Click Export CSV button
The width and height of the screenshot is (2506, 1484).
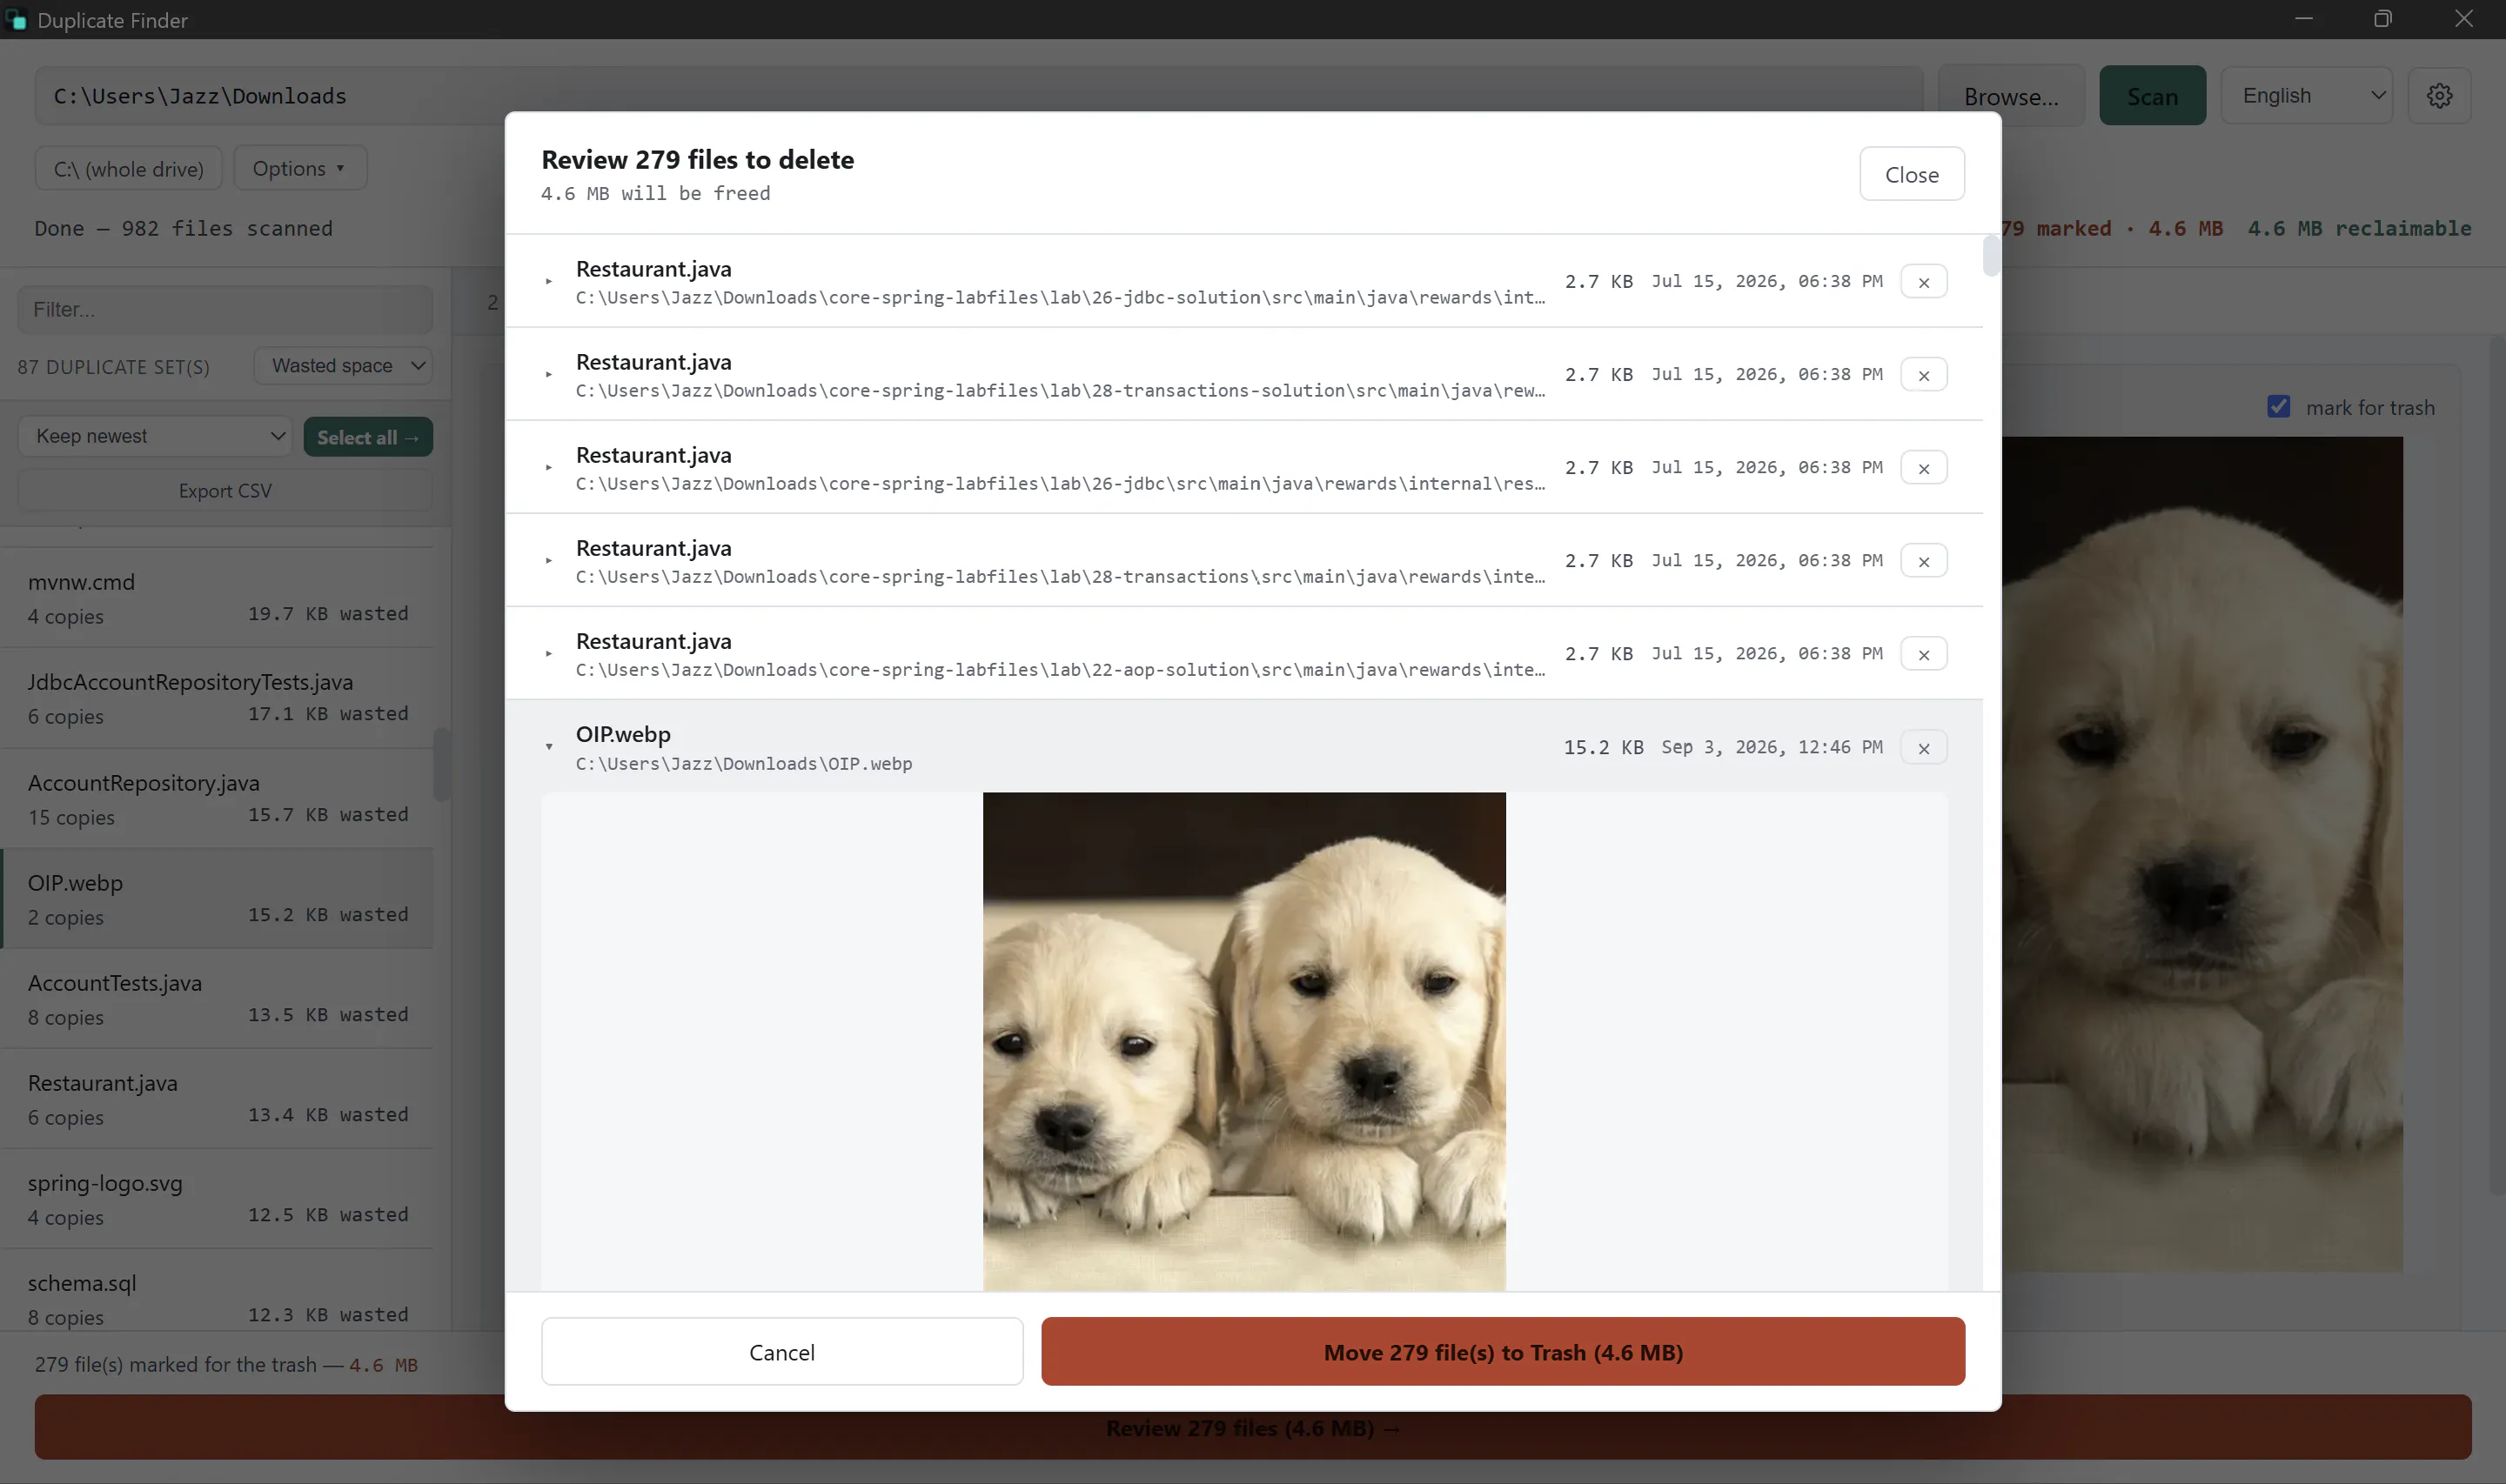225,491
